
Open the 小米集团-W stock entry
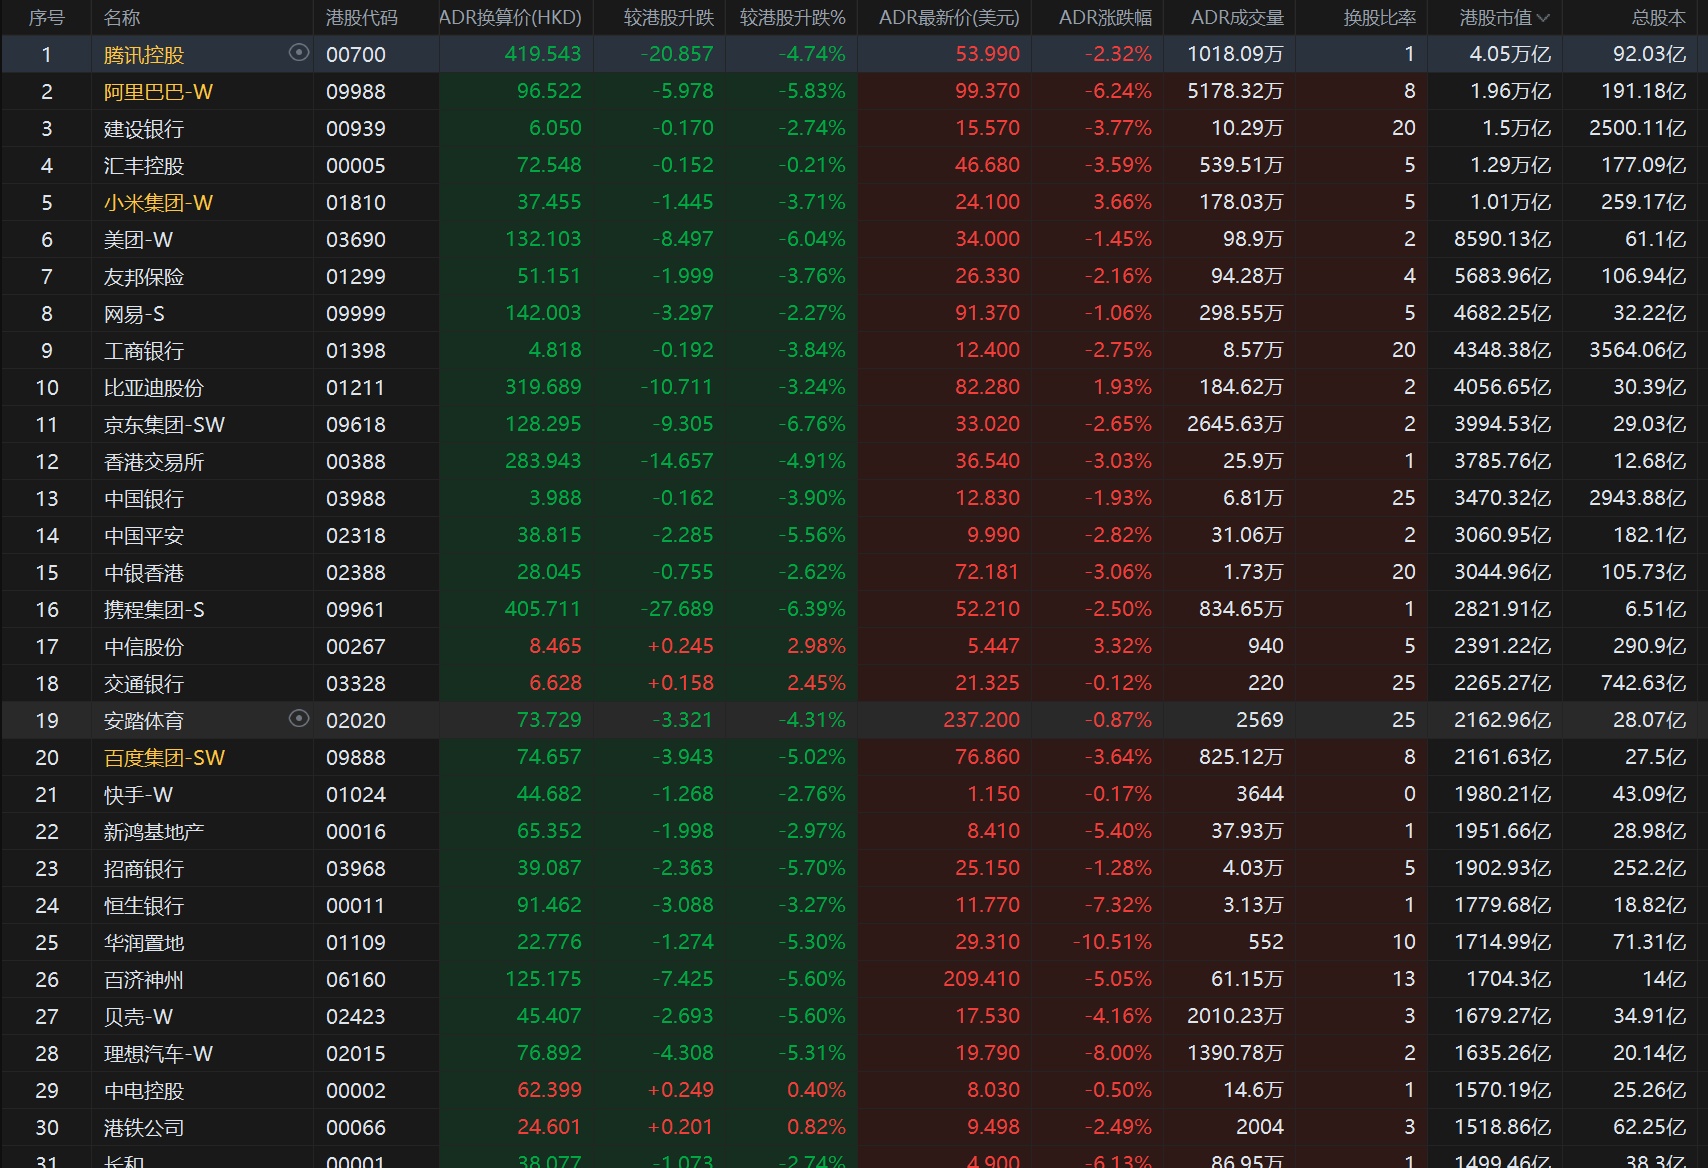click(x=158, y=203)
